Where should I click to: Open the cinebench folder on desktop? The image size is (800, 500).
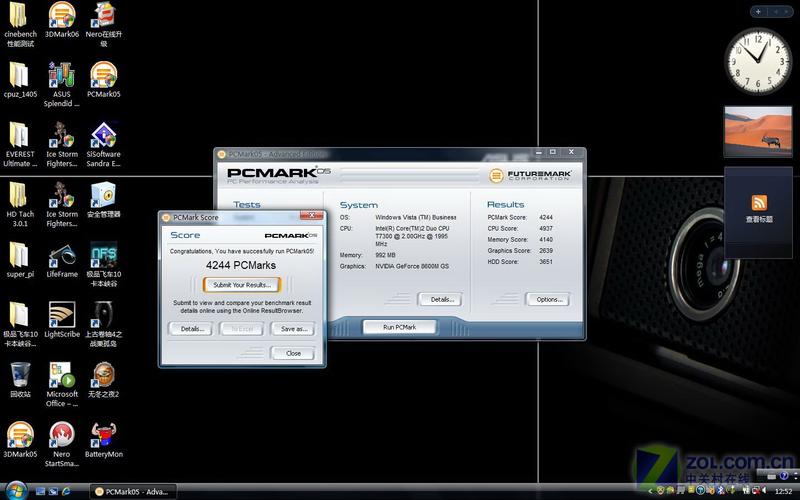(19, 24)
